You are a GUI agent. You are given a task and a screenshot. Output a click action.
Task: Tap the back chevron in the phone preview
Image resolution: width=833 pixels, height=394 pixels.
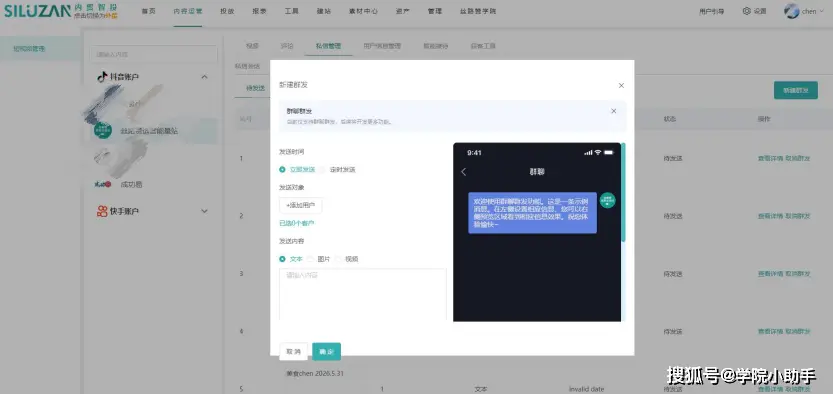point(464,172)
